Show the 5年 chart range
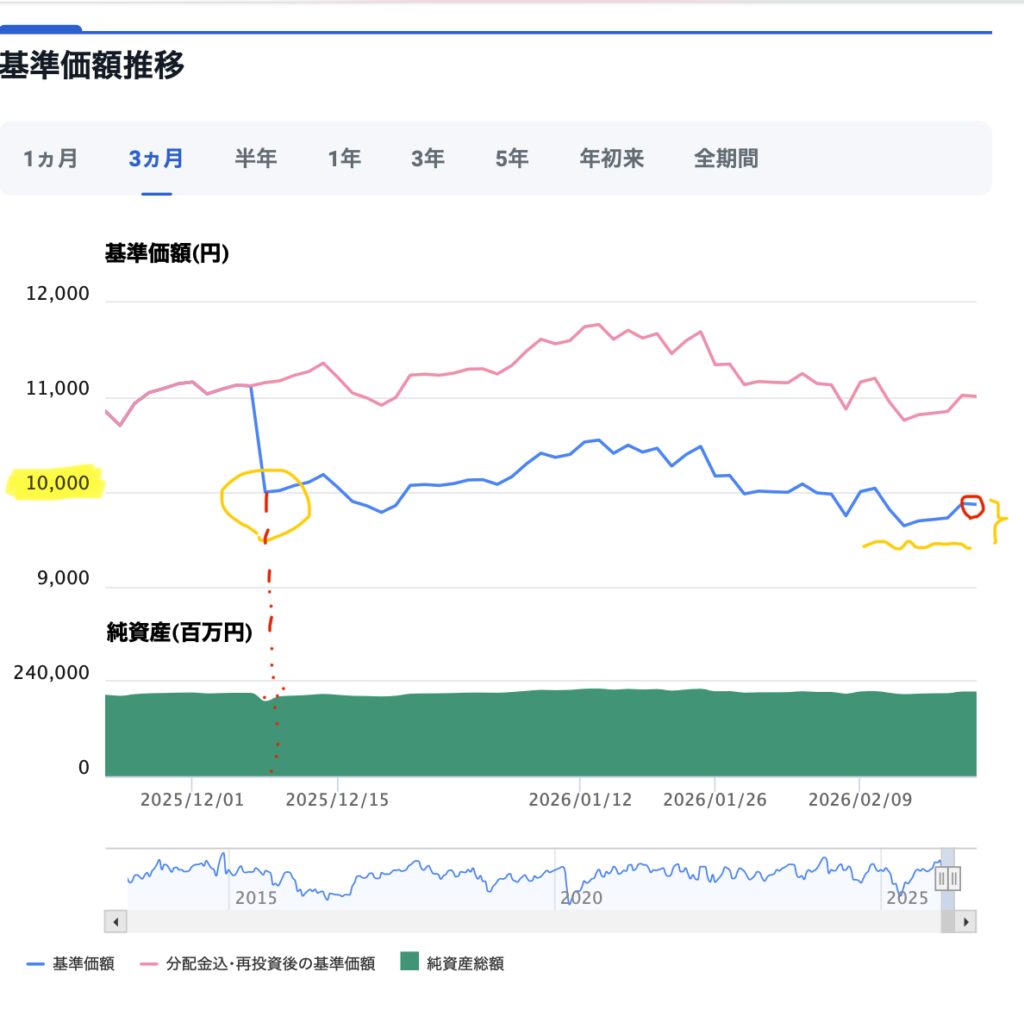 (x=511, y=158)
